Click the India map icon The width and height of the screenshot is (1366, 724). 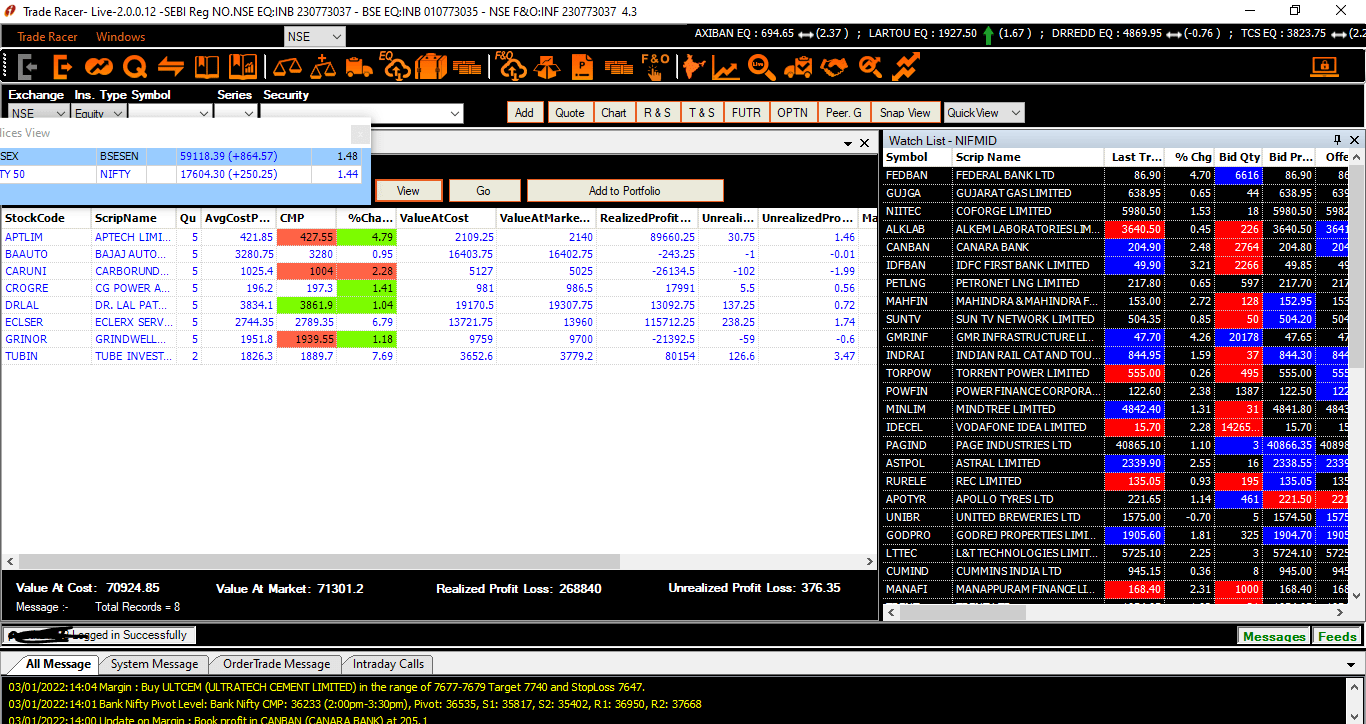pyautogui.click(x=692, y=67)
